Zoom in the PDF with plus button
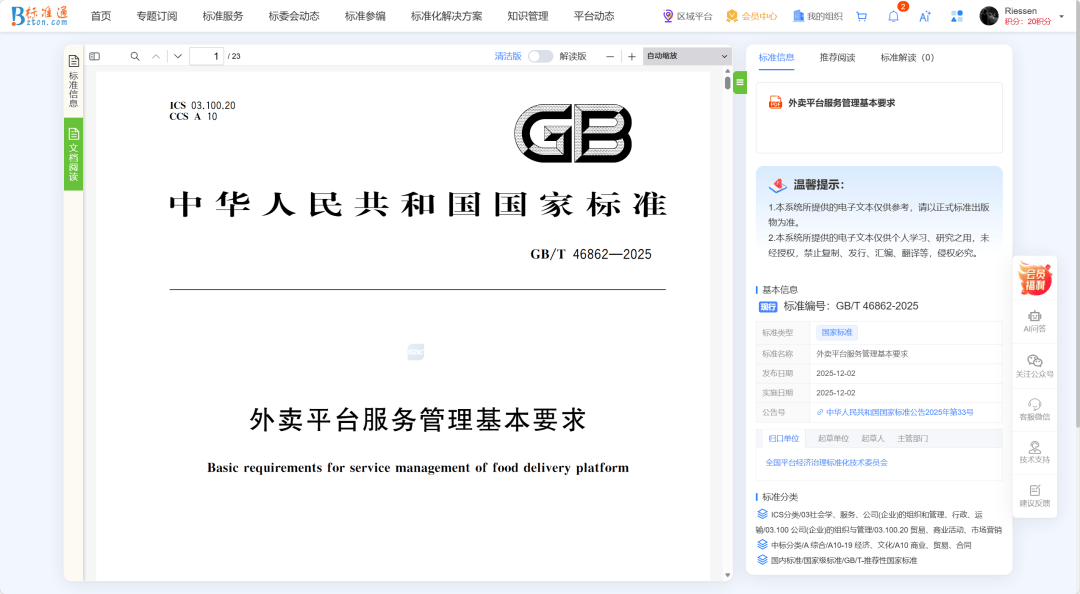The image size is (1080, 594). [x=631, y=57]
